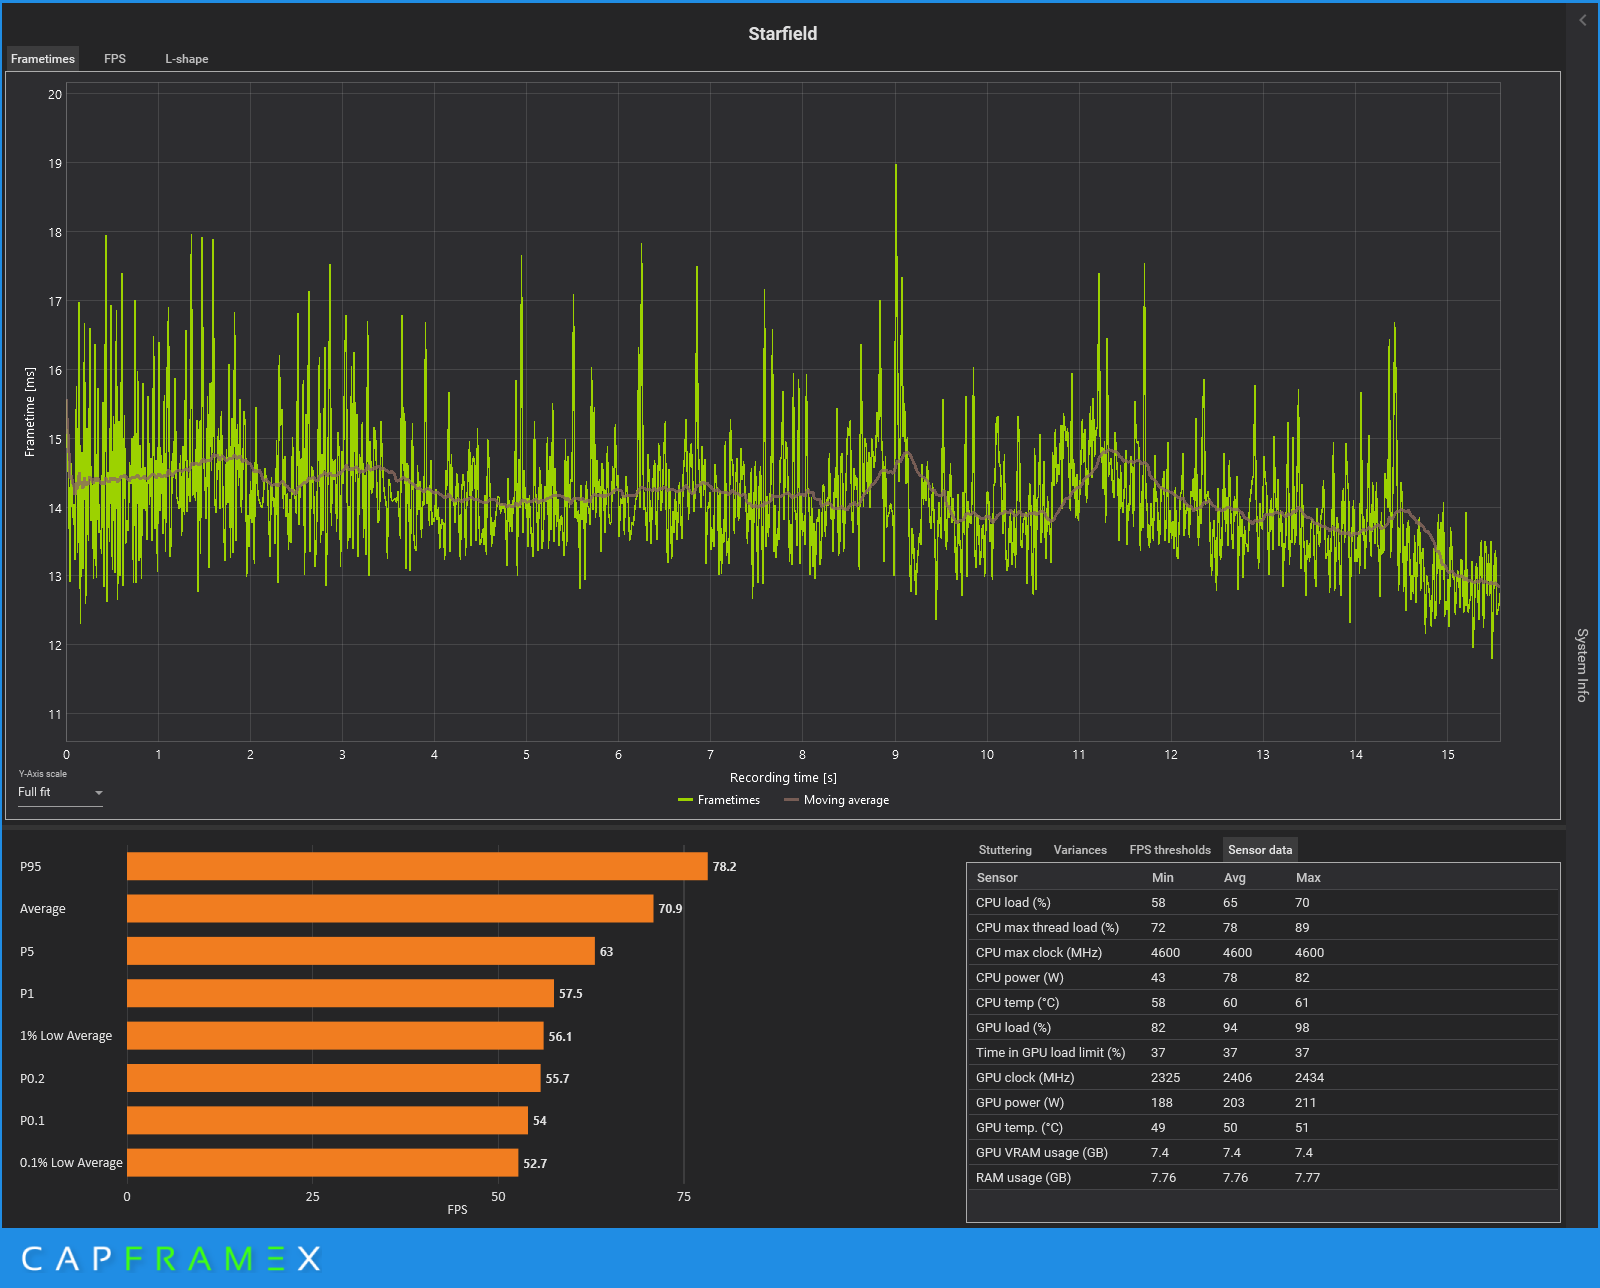
Task: Open the System Info side panel label
Action: [1582, 665]
